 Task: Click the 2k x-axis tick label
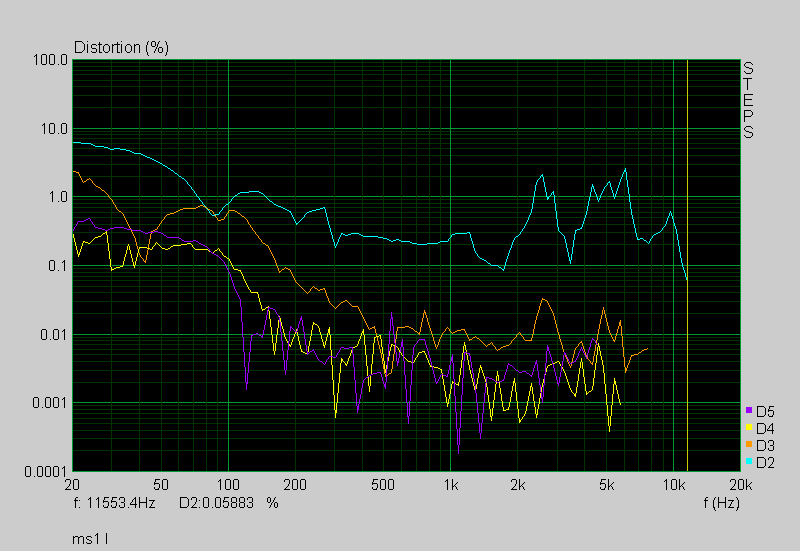point(517,485)
